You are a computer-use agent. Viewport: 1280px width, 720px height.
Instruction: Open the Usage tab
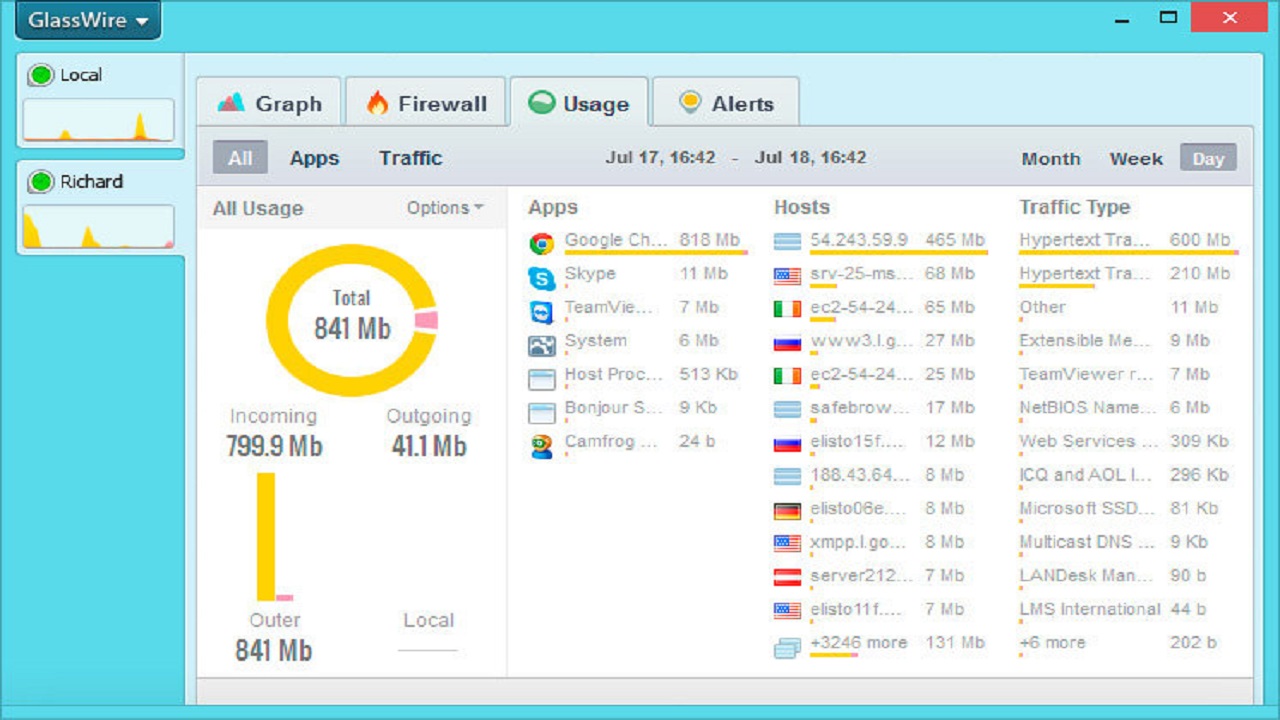pyautogui.click(x=579, y=102)
